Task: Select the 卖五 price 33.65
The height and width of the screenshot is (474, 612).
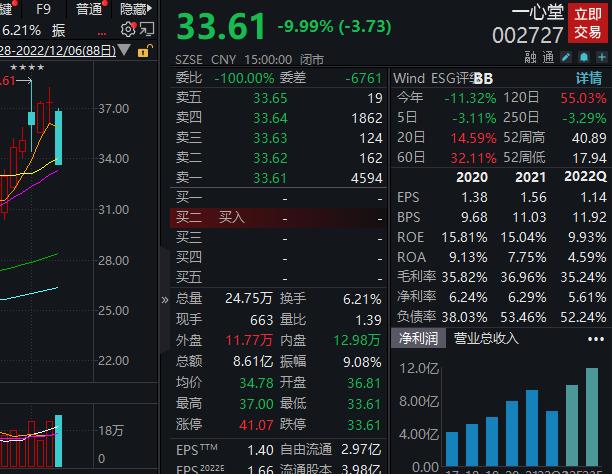Action: [270, 98]
